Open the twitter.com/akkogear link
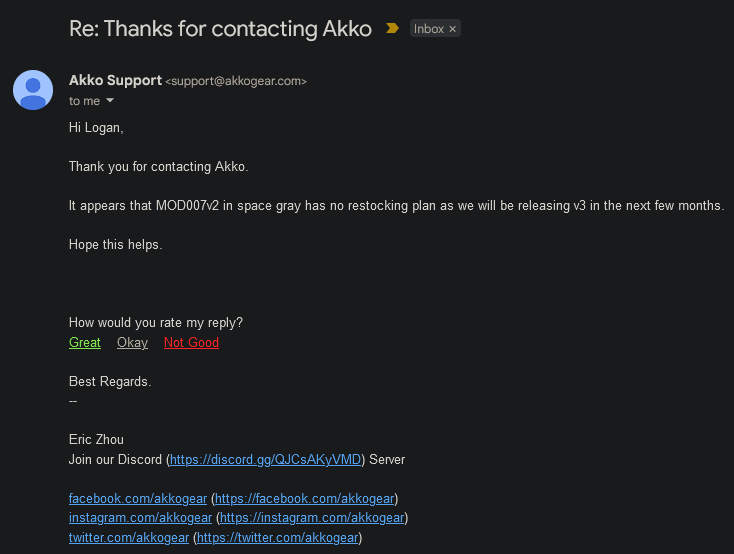 (x=129, y=538)
